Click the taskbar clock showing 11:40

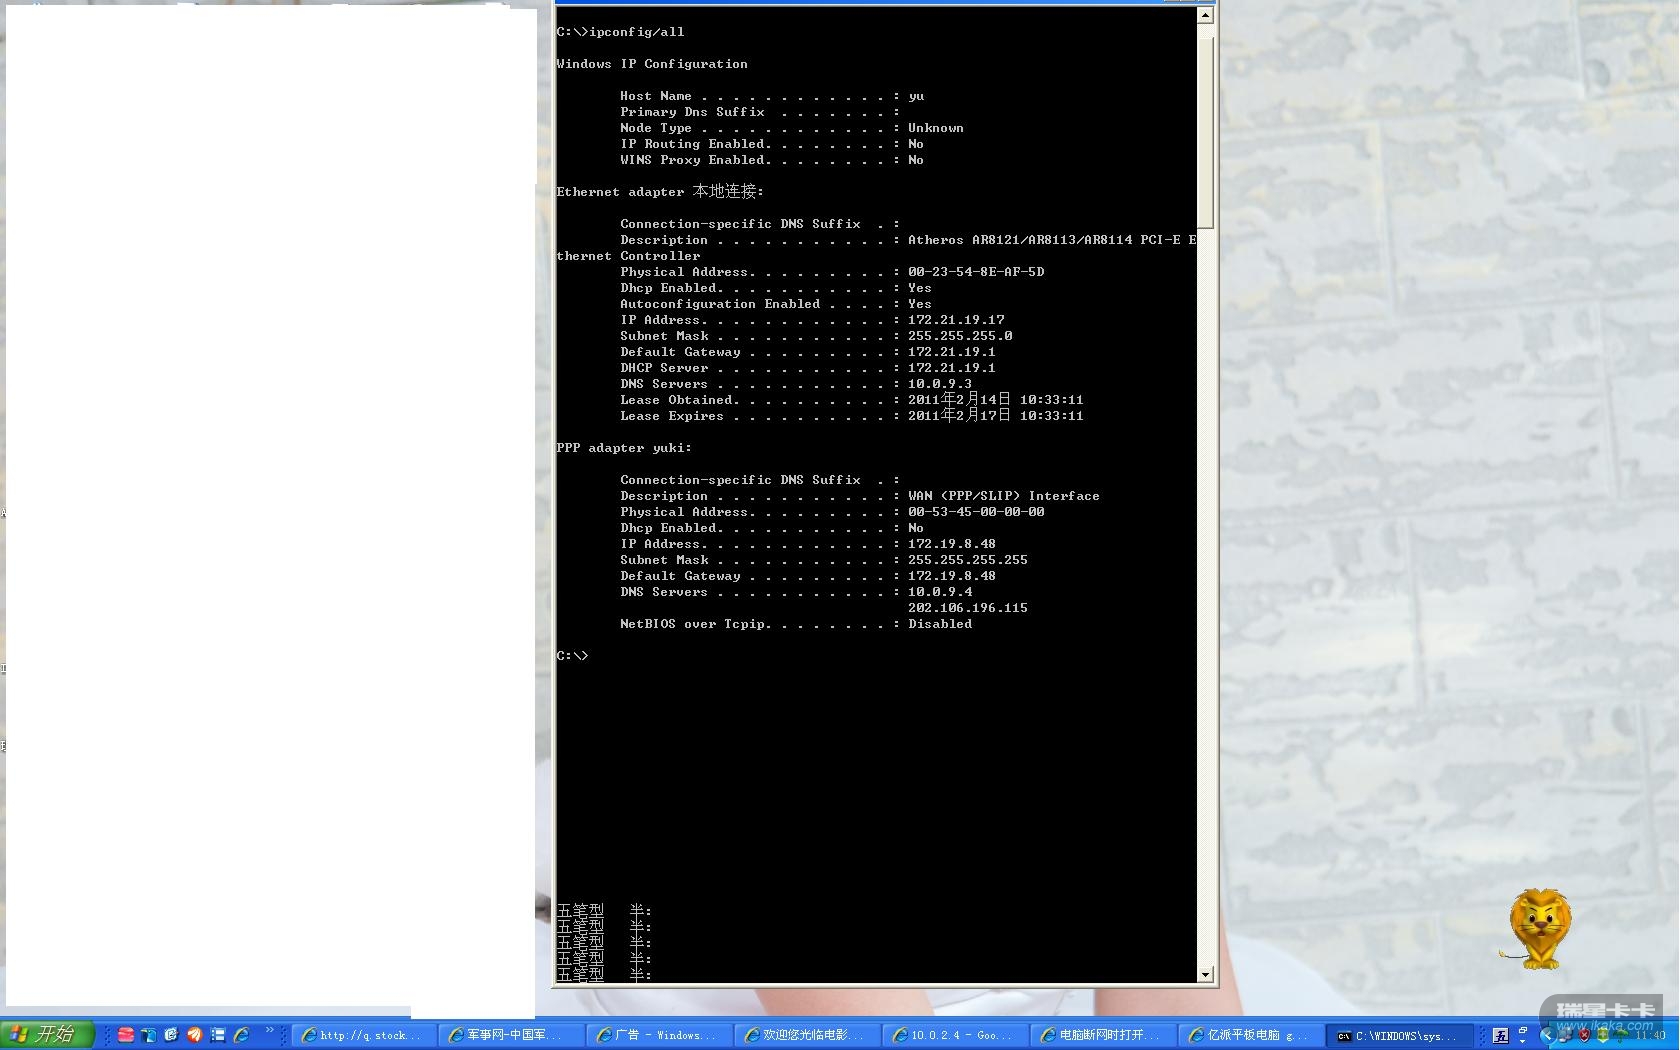[1651, 1035]
